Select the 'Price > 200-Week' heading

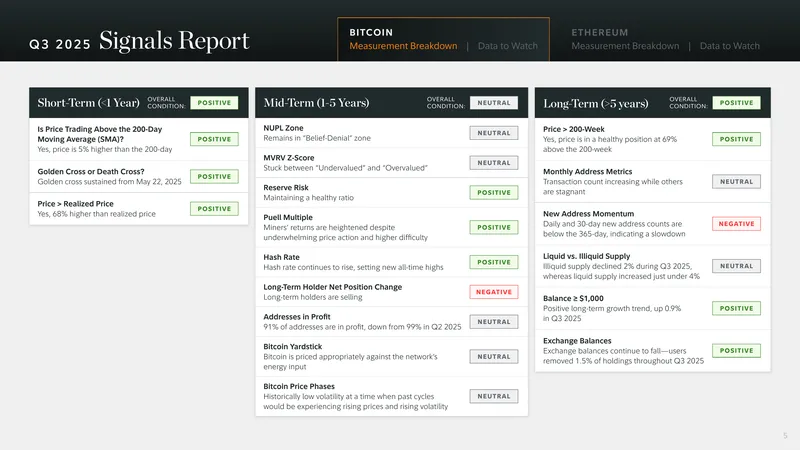coord(573,129)
